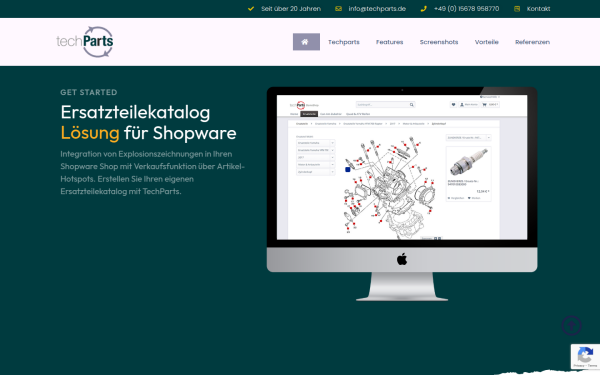Click the heart wishlist icon in mockup

point(453,104)
